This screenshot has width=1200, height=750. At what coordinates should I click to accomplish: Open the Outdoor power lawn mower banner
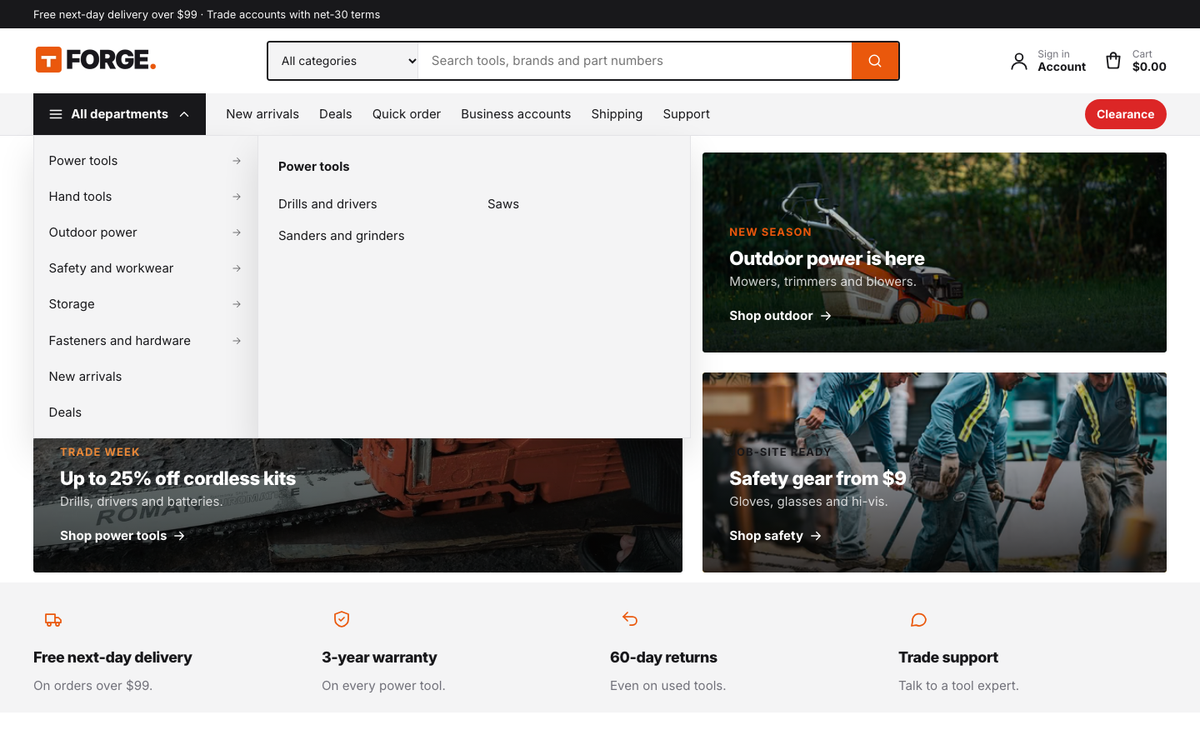pos(934,252)
